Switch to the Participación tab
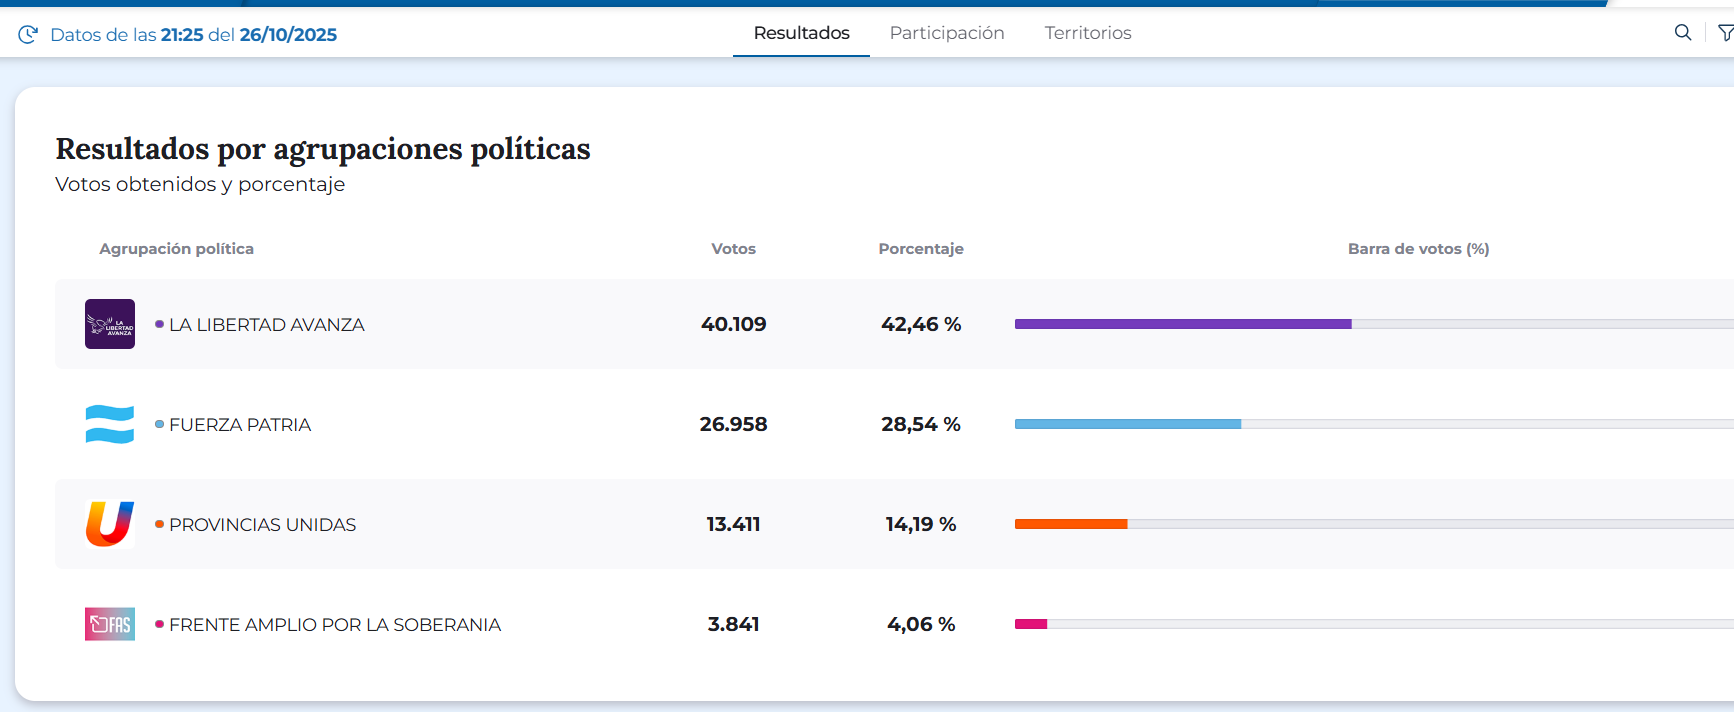Viewport: 1734px width, 712px height. pyautogui.click(x=947, y=33)
